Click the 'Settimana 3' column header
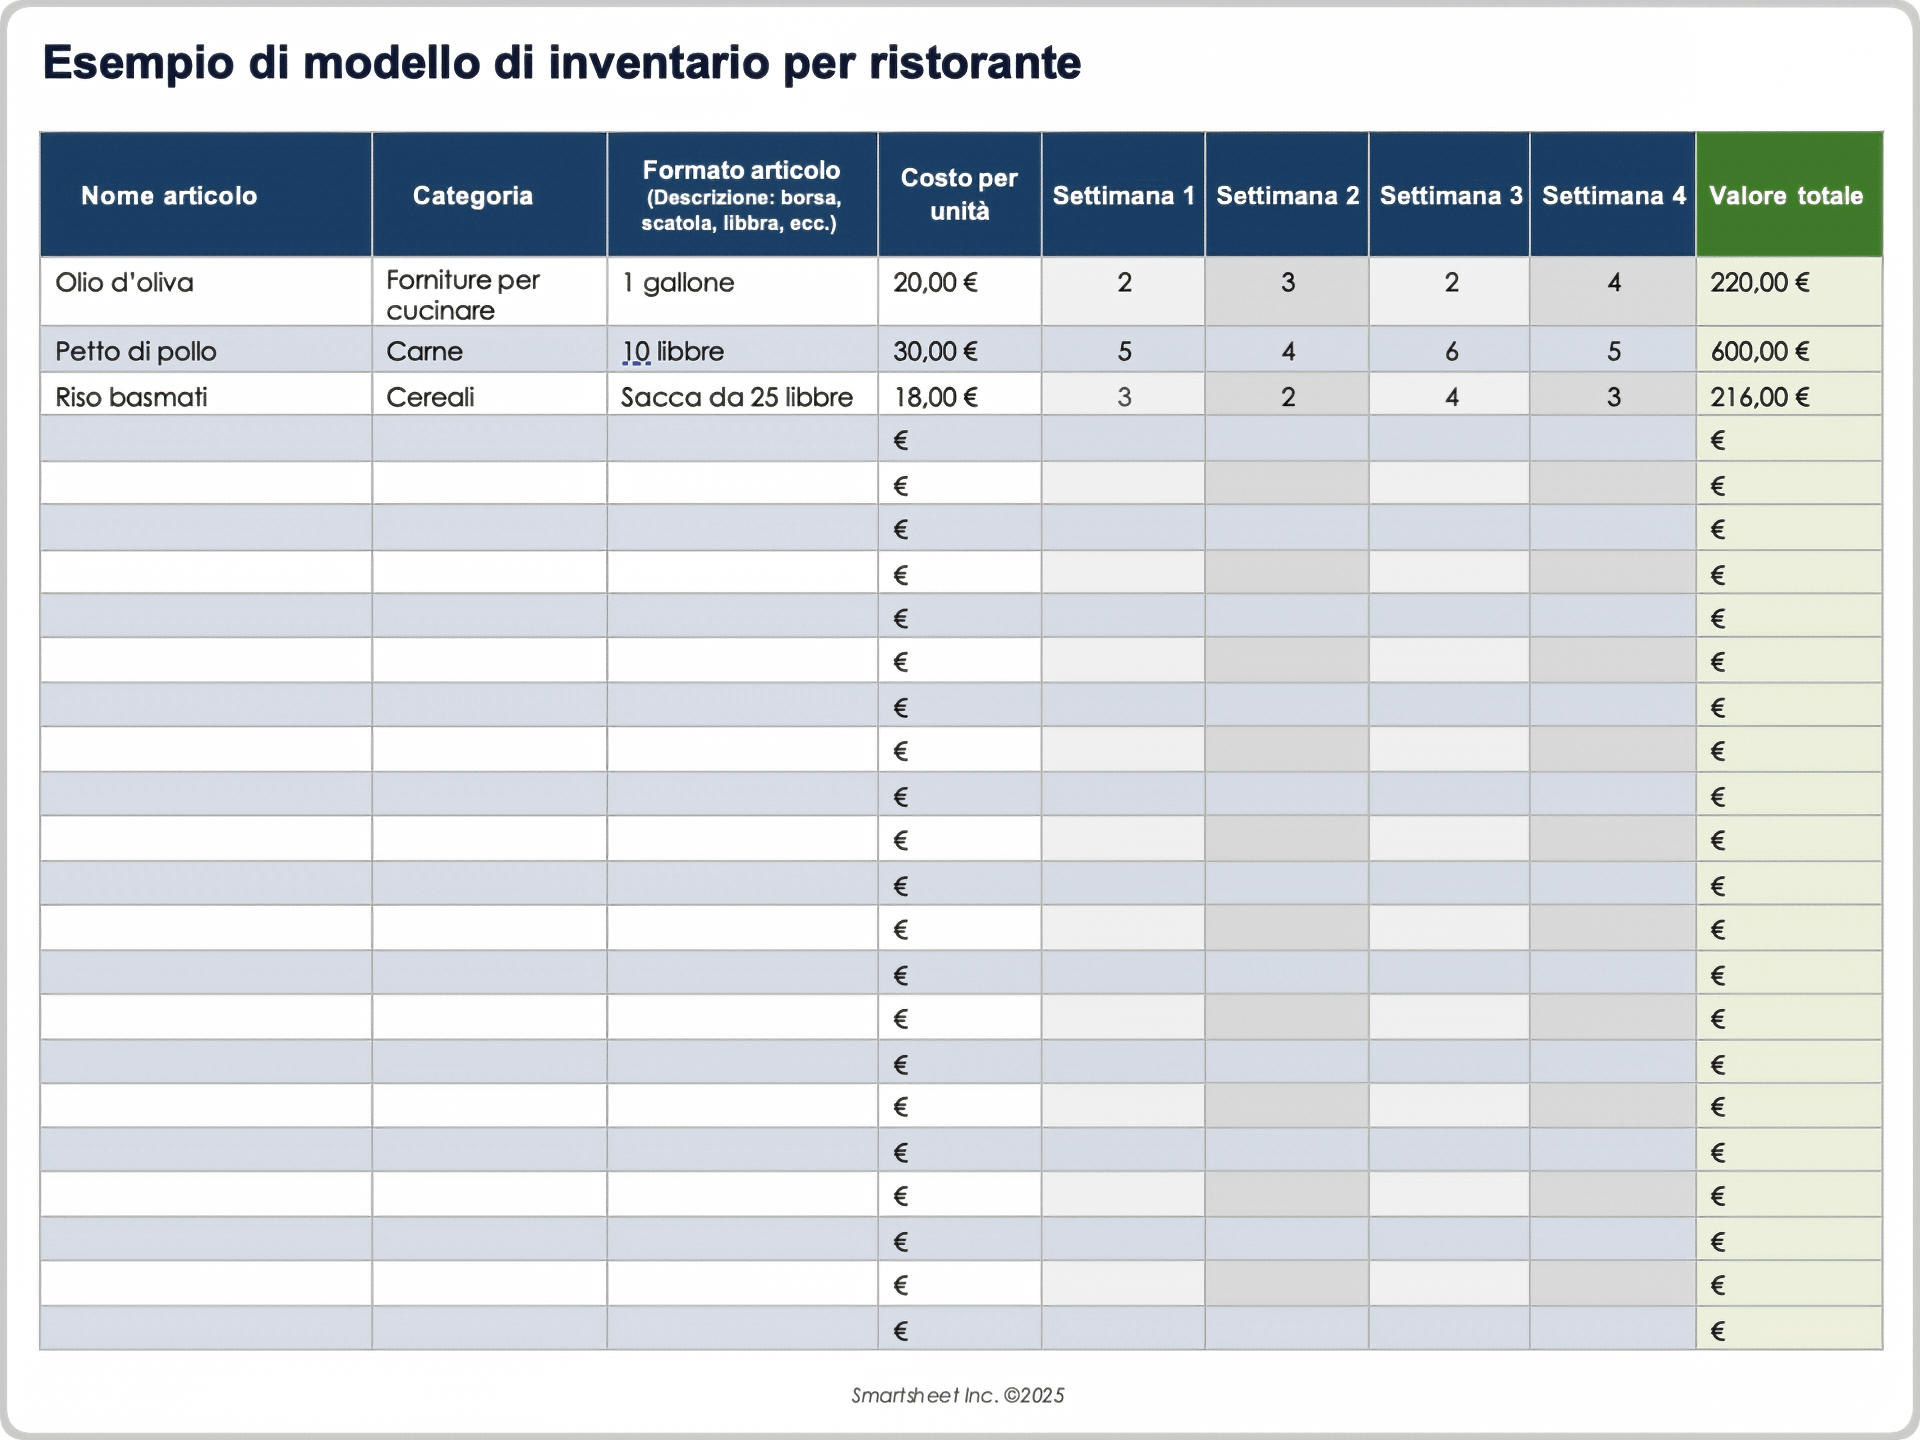The image size is (1920, 1440). [x=1449, y=195]
